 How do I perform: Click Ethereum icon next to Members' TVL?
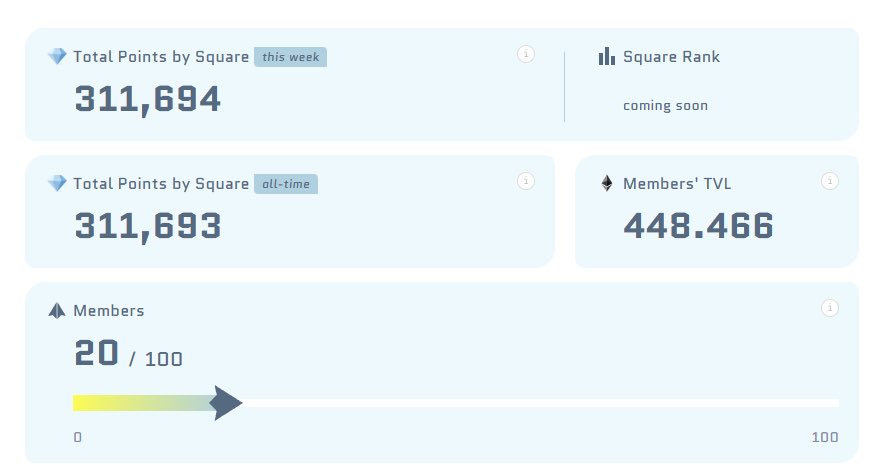tap(607, 183)
